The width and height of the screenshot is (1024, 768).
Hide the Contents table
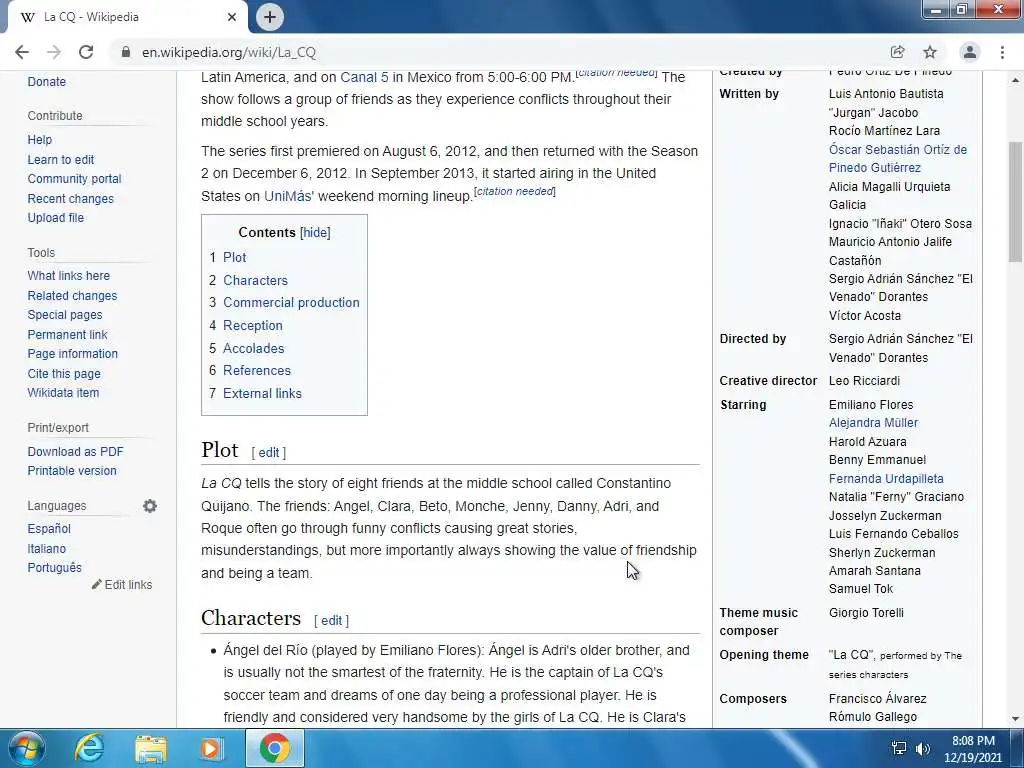[315, 232]
